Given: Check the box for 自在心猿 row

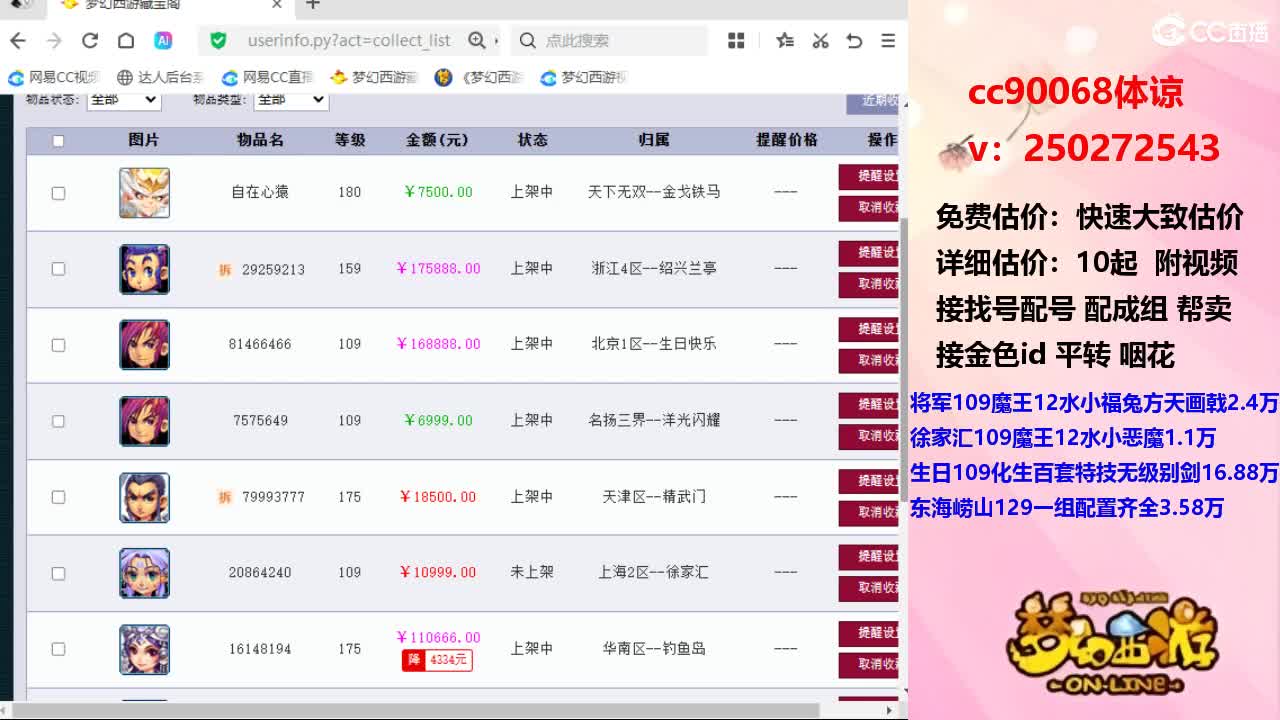Looking at the screenshot, I should (58, 193).
